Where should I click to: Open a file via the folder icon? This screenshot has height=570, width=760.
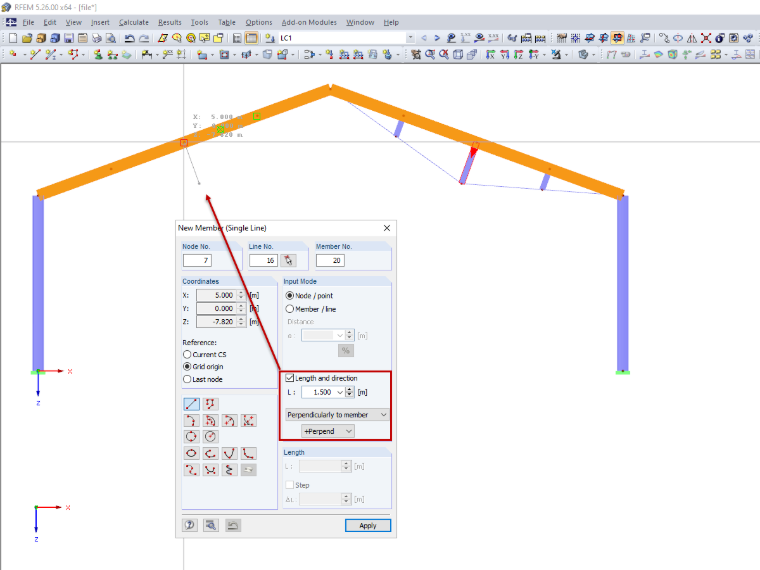pos(27,38)
